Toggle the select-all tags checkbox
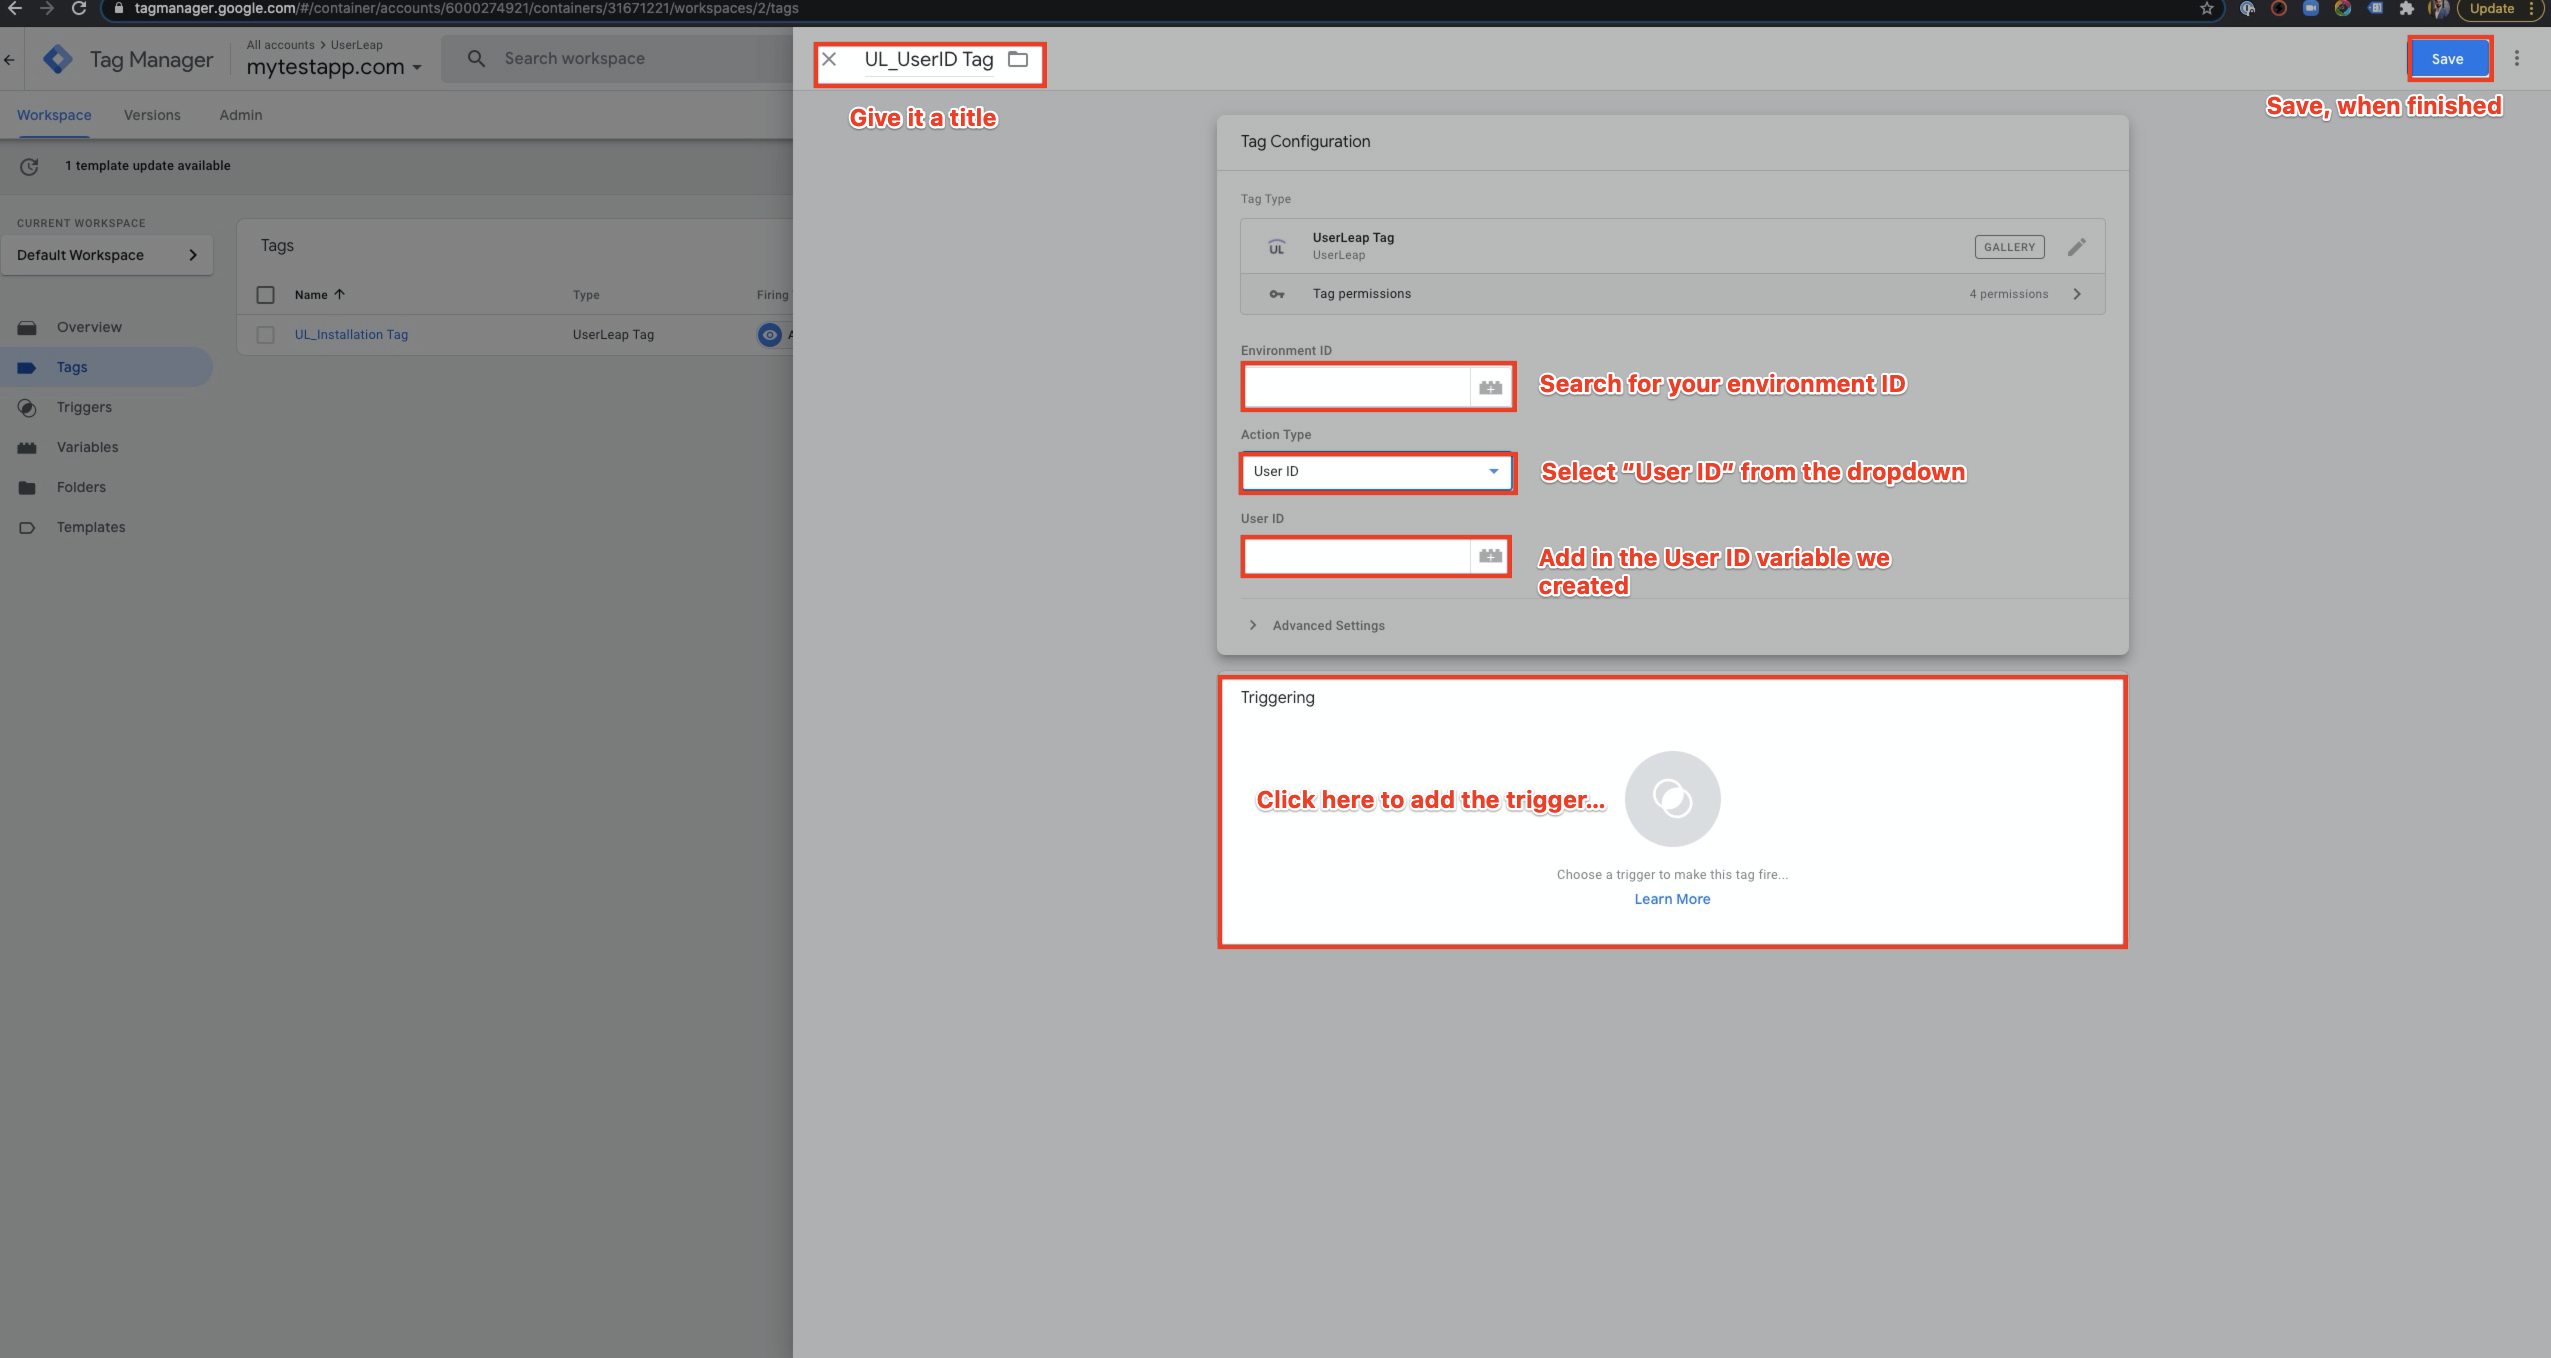This screenshot has width=2551, height=1358. coord(265,295)
